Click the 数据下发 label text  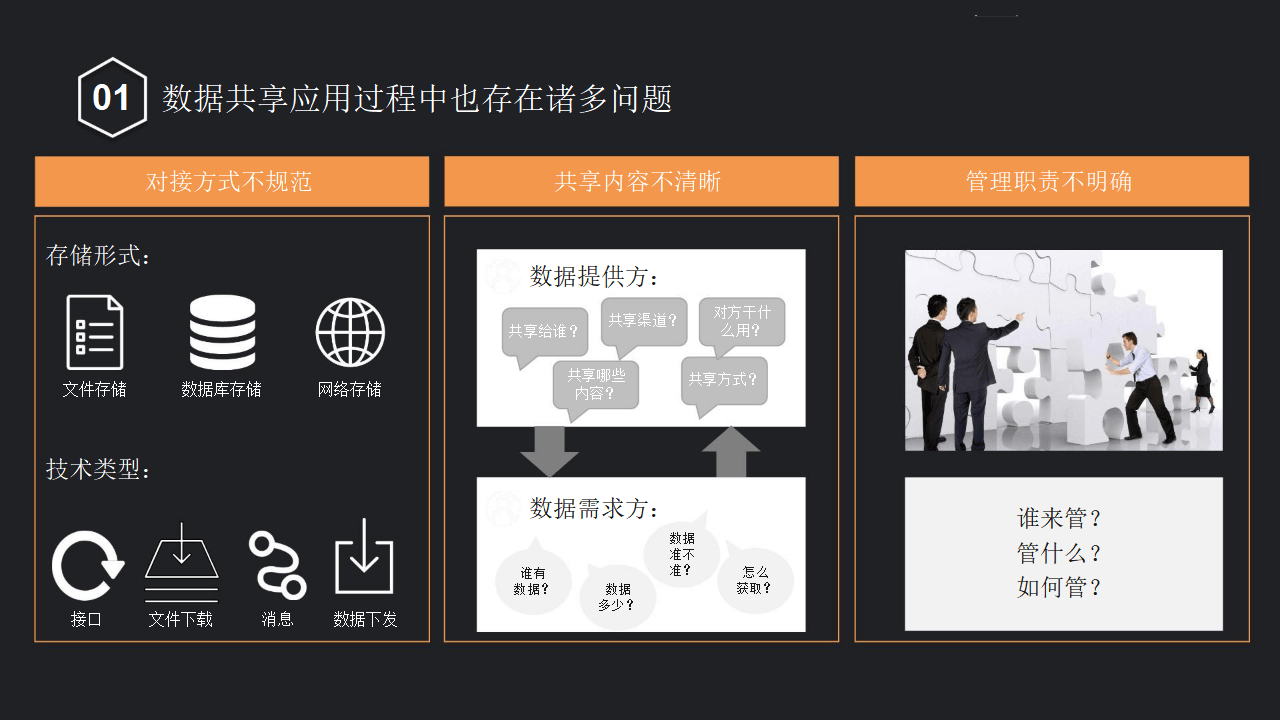point(366,619)
